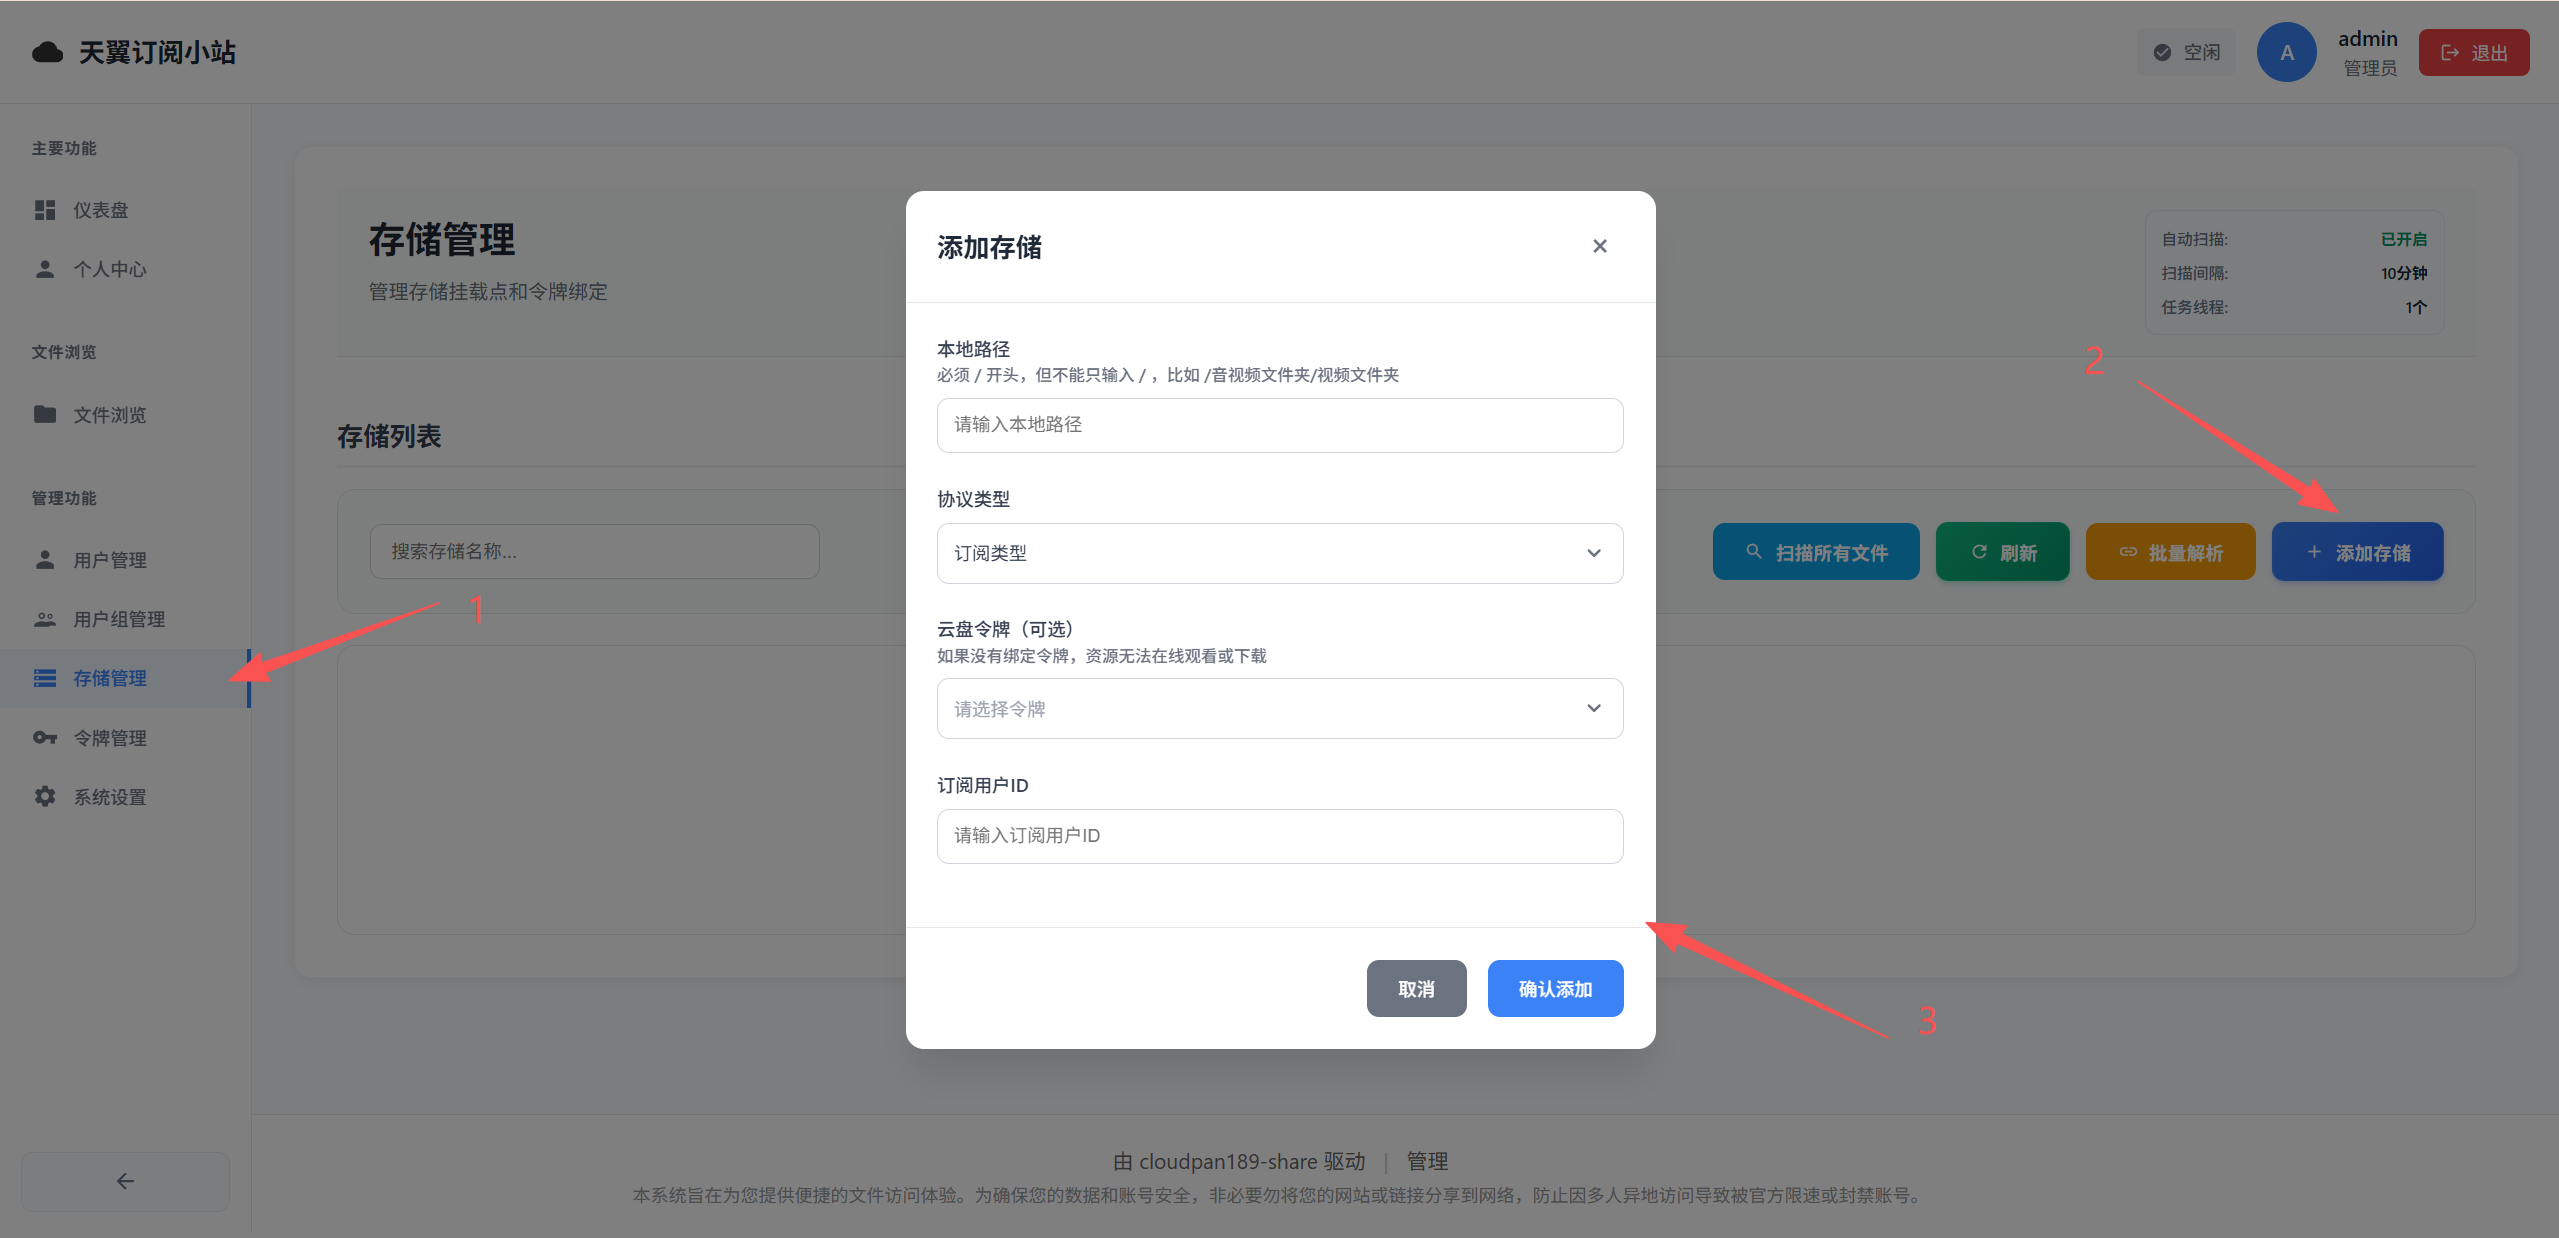The image size is (2559, 1238).
Task: Click the cloud logo icon in header
Action: tap(47, 52)
